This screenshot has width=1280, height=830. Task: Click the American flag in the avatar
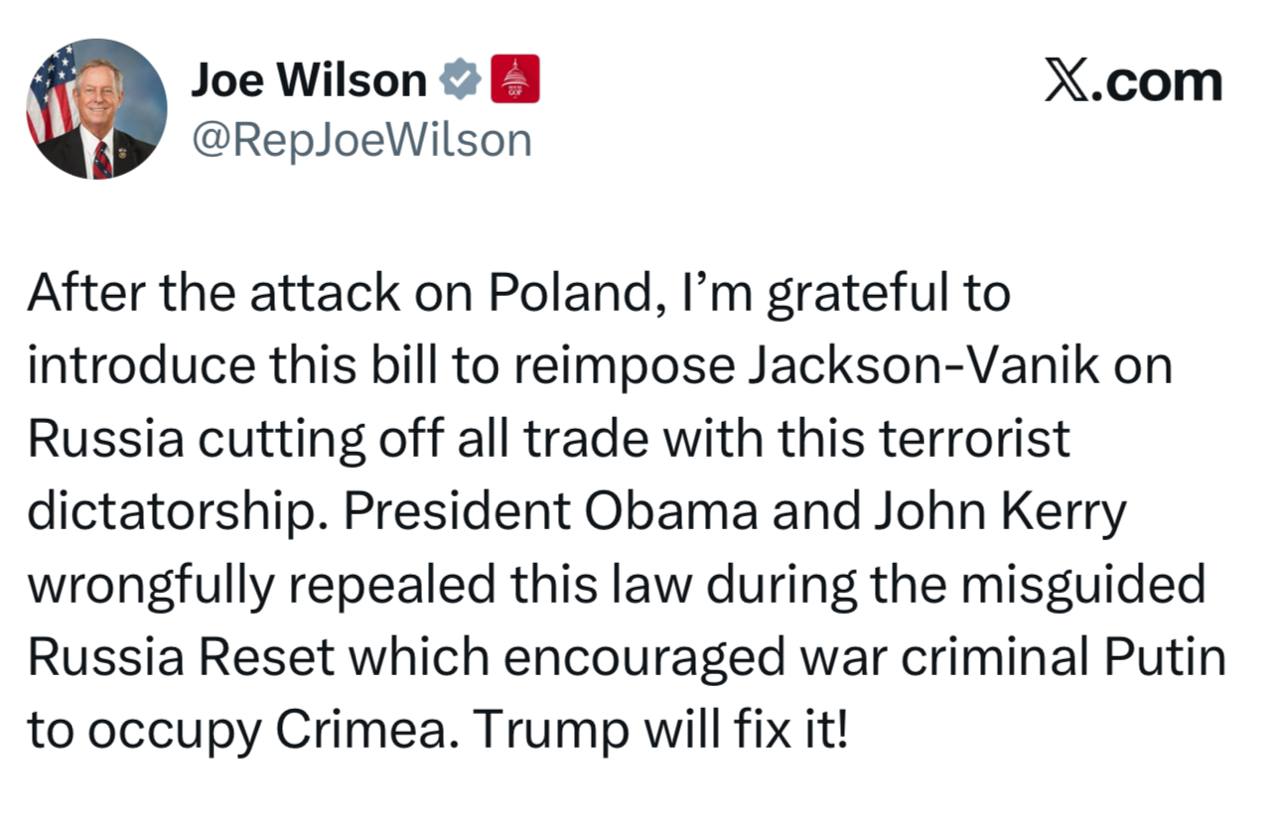coord(50,95)
